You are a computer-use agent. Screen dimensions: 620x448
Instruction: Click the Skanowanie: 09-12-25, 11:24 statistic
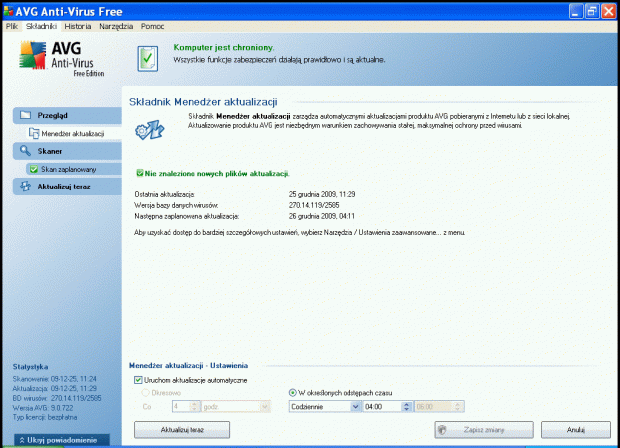(x=55, y=379)
